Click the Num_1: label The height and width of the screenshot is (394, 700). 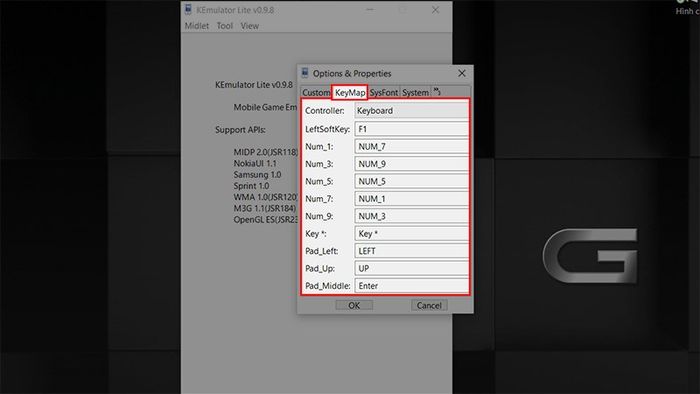coord(319,146)
